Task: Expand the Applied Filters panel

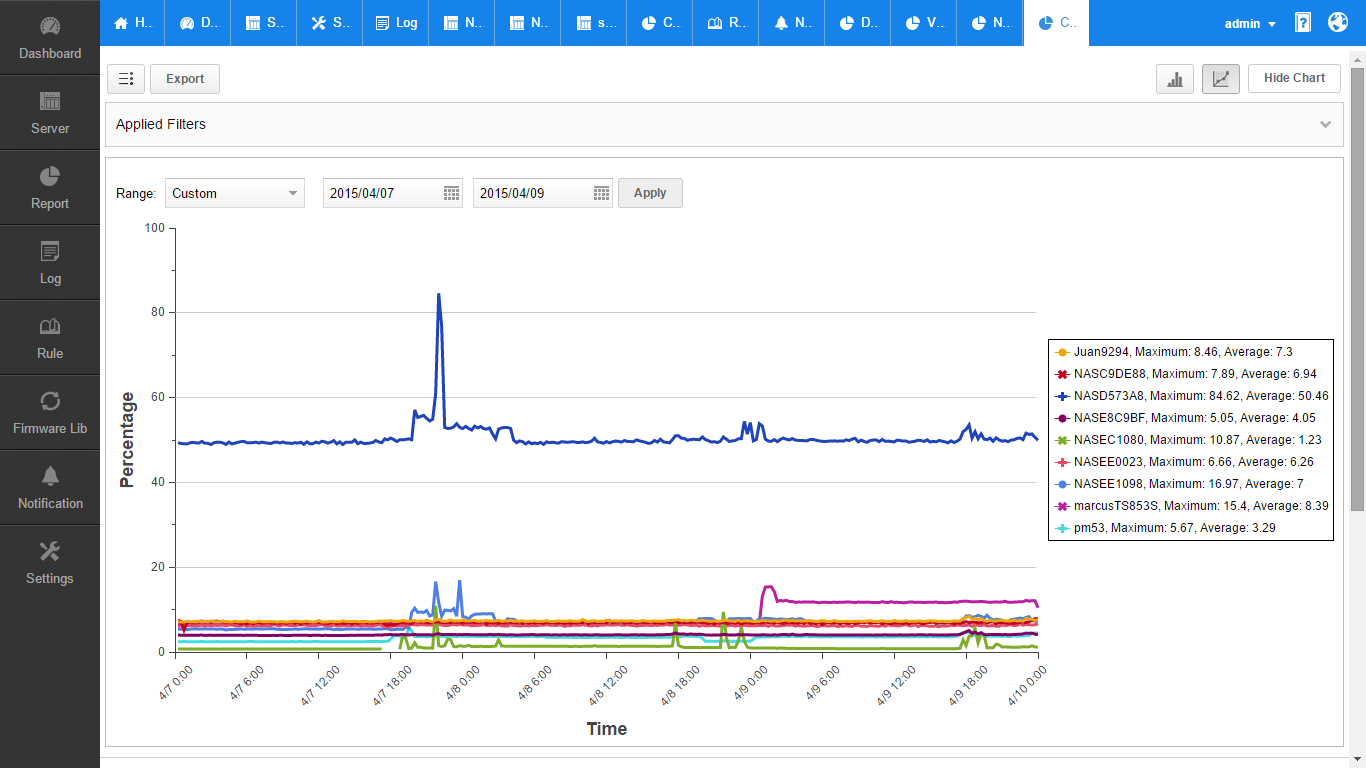Action: pyautogui.click(x=1325, y=125)
